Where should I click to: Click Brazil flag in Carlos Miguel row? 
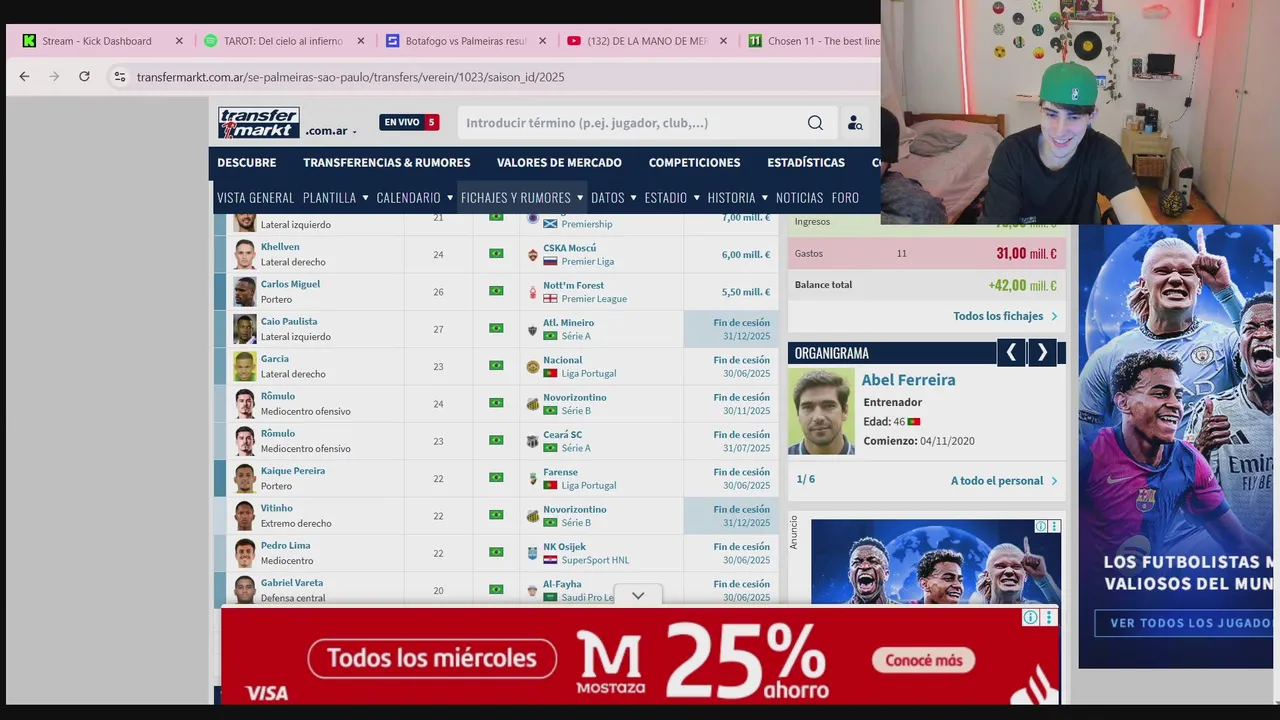[x=496, y=291]
